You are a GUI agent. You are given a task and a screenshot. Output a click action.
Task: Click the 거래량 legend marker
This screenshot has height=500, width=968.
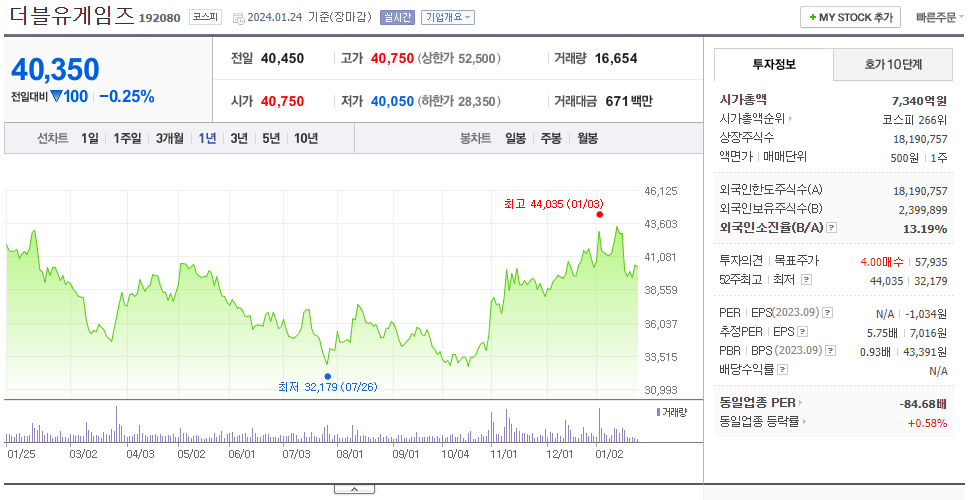click(x=658, y=412)
